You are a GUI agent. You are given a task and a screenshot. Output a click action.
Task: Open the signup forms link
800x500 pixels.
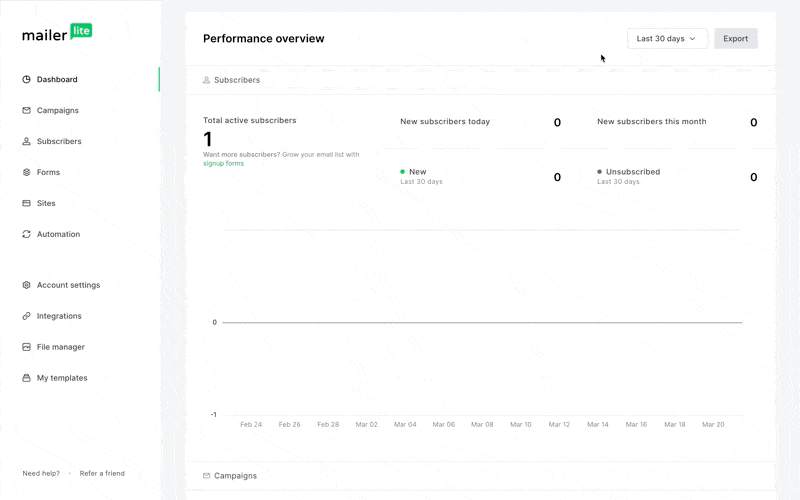(223, 163)
